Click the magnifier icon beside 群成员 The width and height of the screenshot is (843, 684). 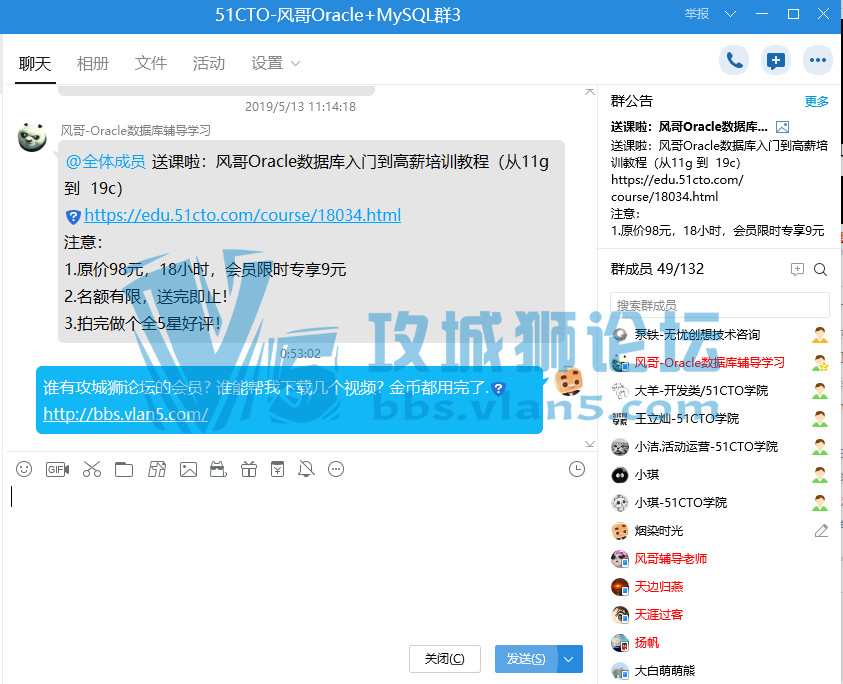click(820, 269)
